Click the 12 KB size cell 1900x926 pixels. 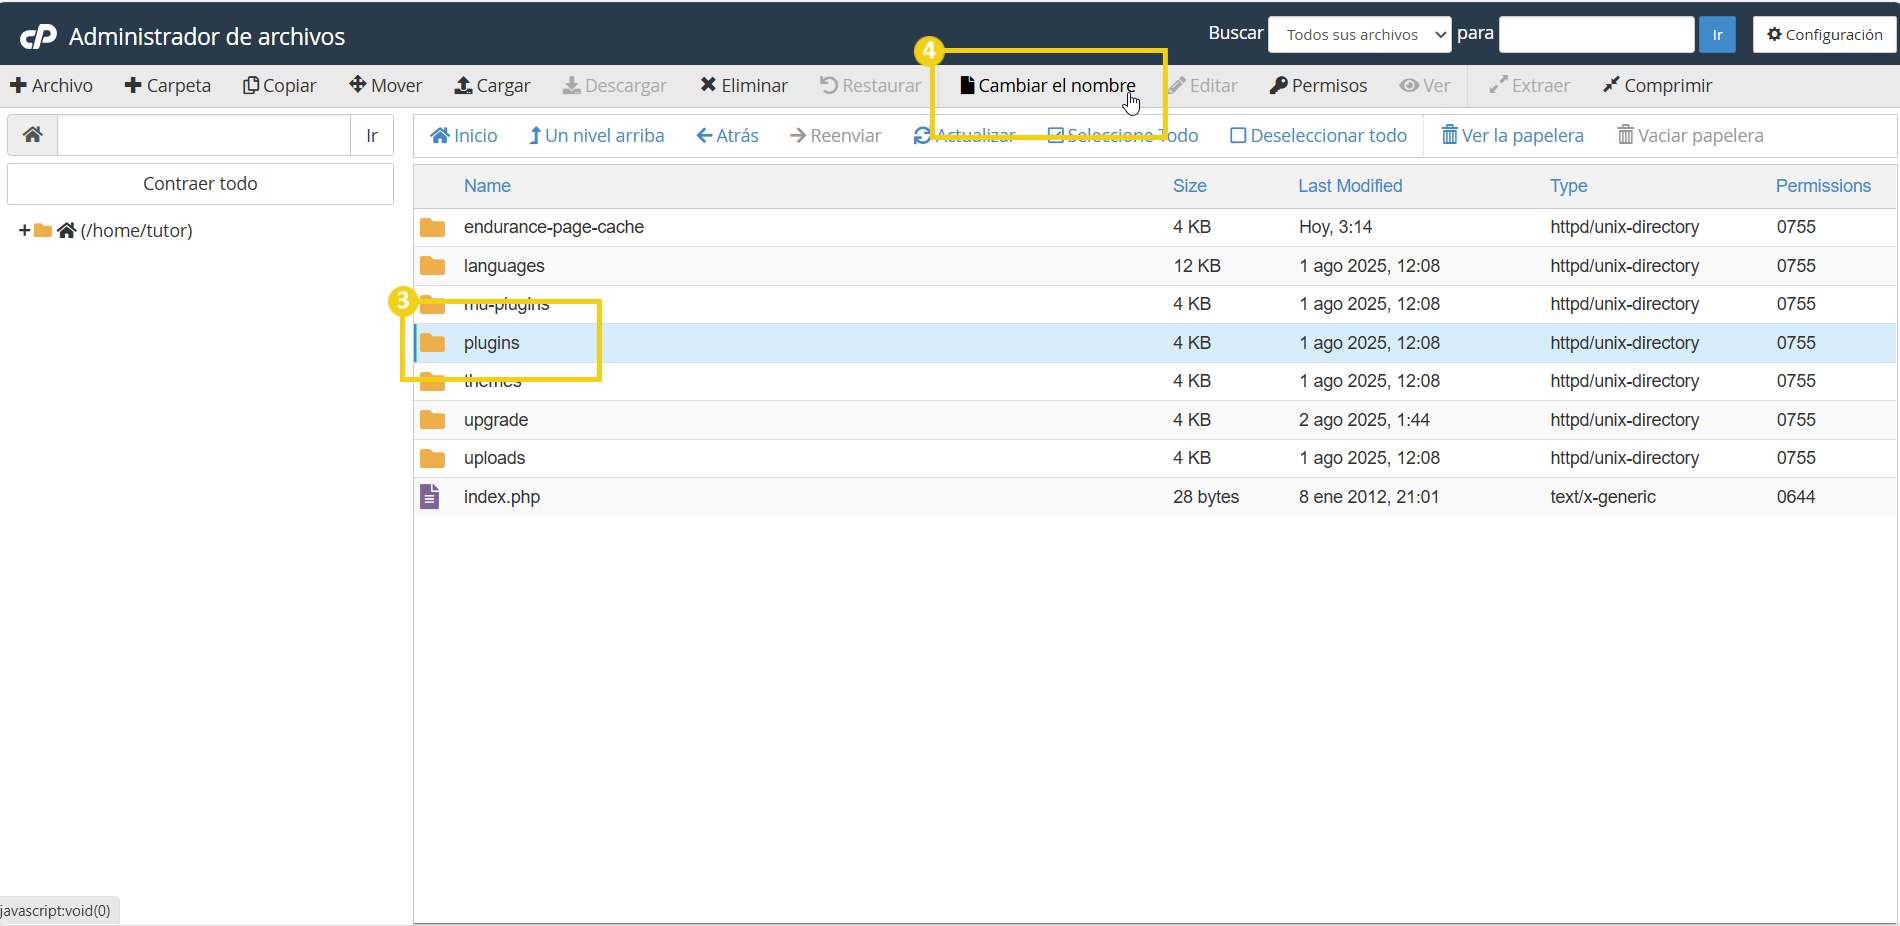click(x=1197, y=266)
